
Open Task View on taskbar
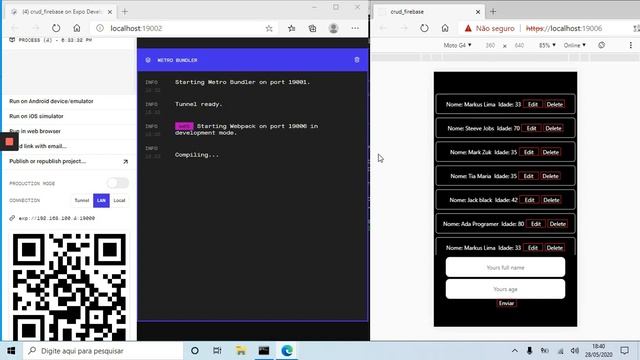pyautogui.click(x=217, y=351)
